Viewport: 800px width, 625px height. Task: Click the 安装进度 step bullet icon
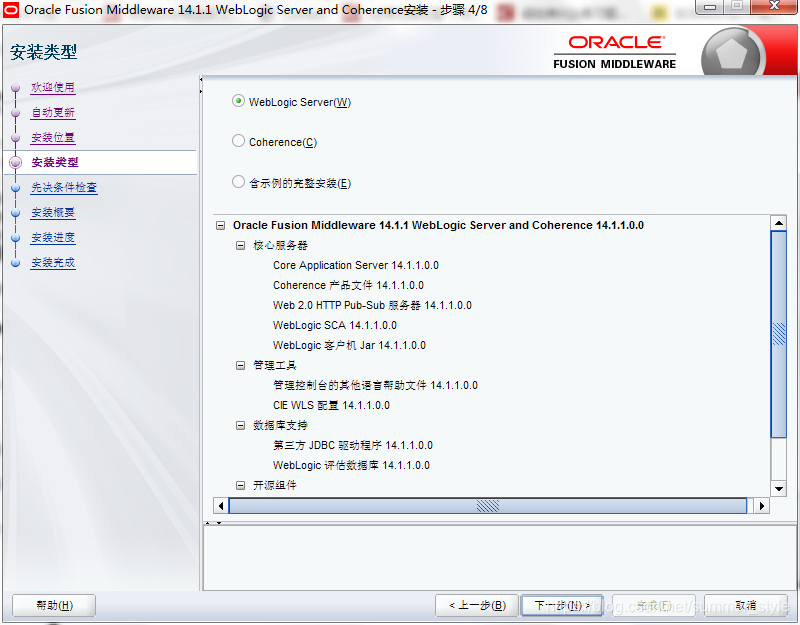tap(16, 238)
